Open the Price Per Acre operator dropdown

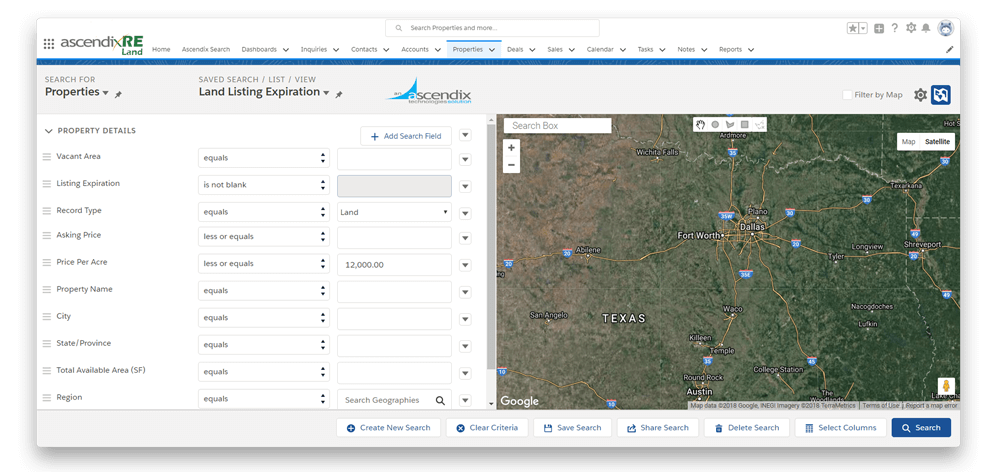pyautogui.click(x=263, y=263)
